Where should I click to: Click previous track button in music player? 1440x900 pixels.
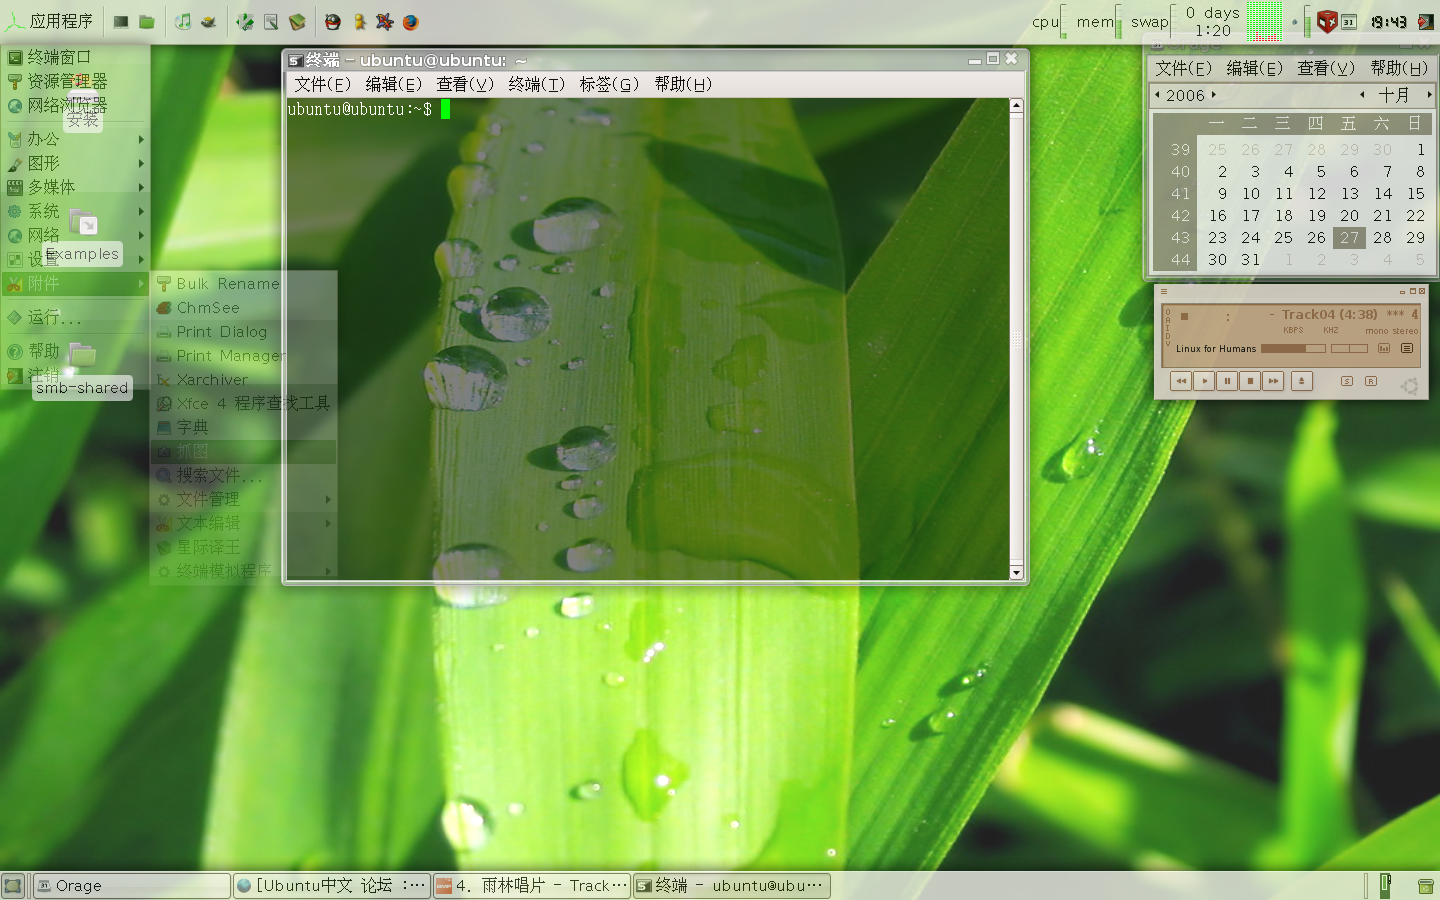(1181, 381)
